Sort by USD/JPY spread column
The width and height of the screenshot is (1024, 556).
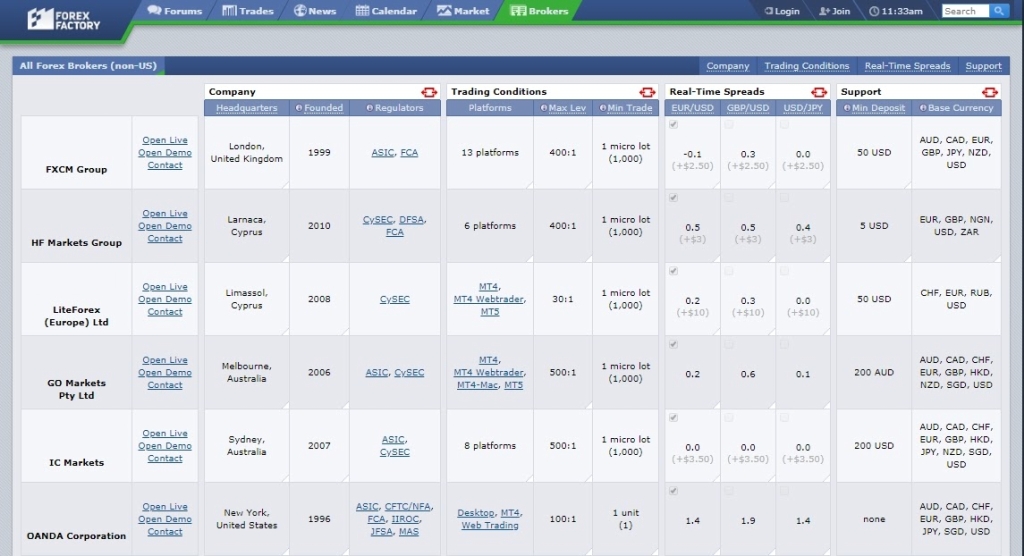[803, 108]
